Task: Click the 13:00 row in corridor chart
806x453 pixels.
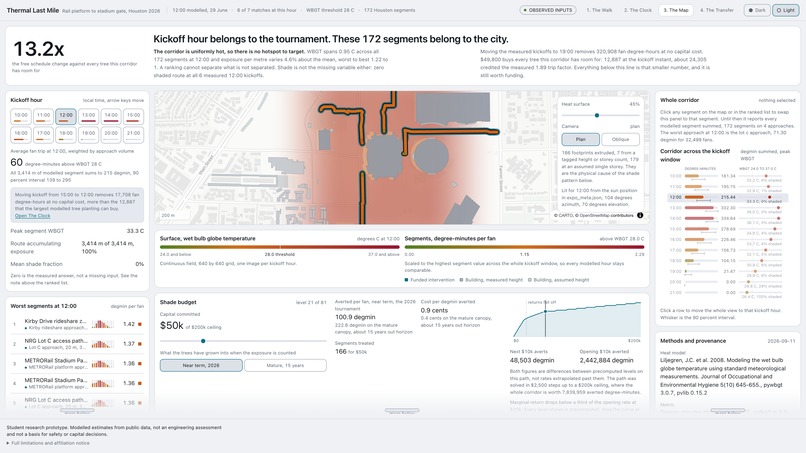Action: pyautogui.click(x=727, y=208)
